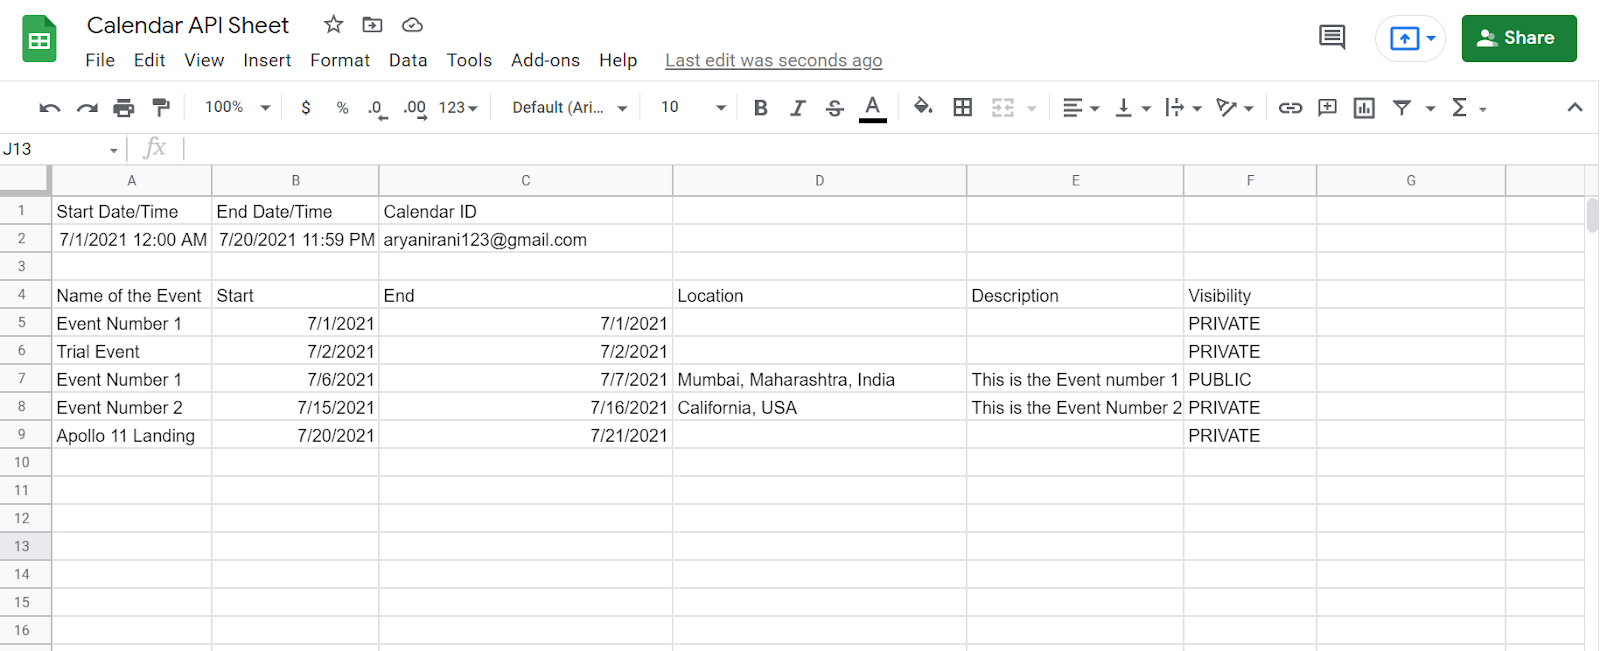
Task: Format as currency with dollar icon
Action: tap(306, 108)
